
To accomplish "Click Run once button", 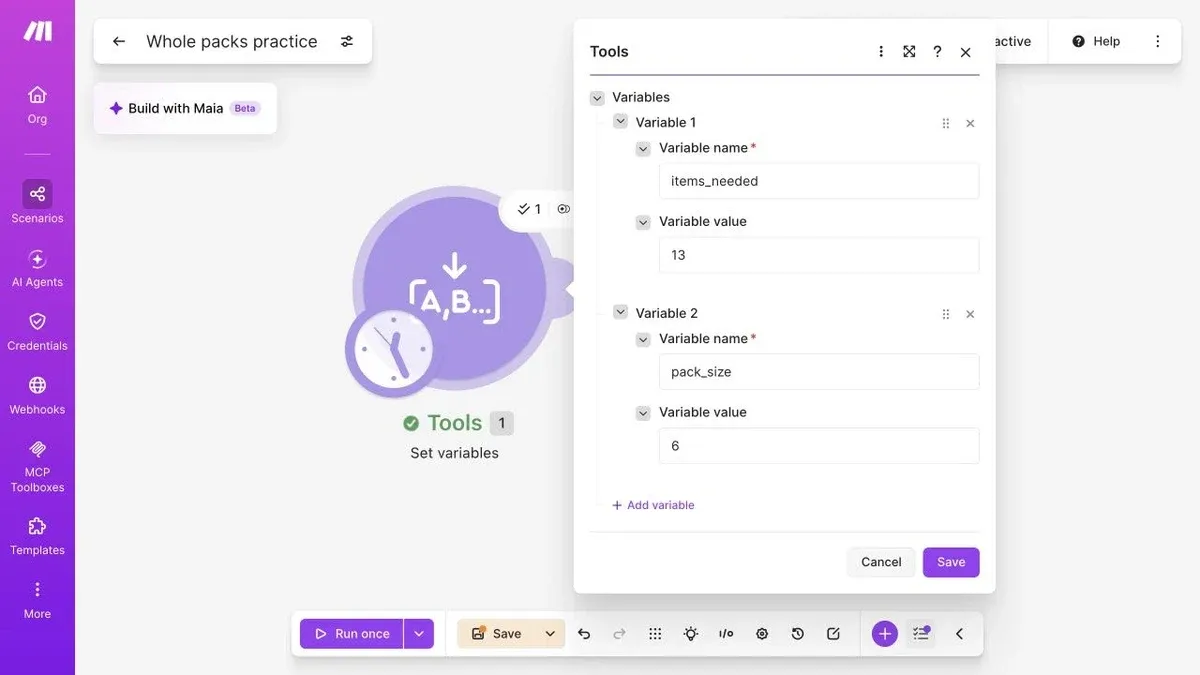I will pos(352,634).
